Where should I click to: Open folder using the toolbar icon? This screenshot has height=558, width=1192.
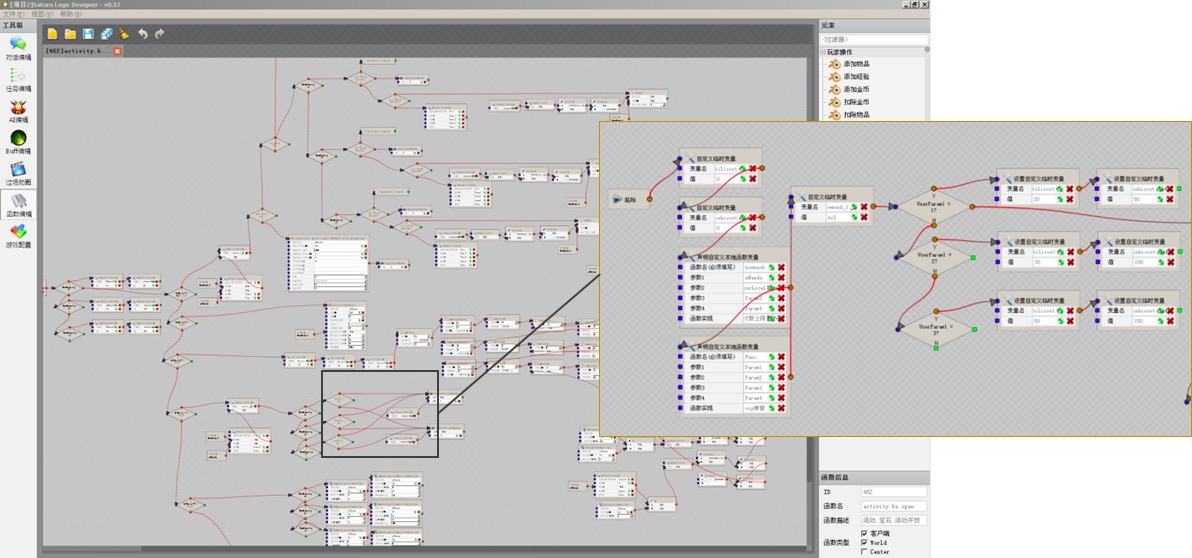pyautogui.click(x=70, y=34)
